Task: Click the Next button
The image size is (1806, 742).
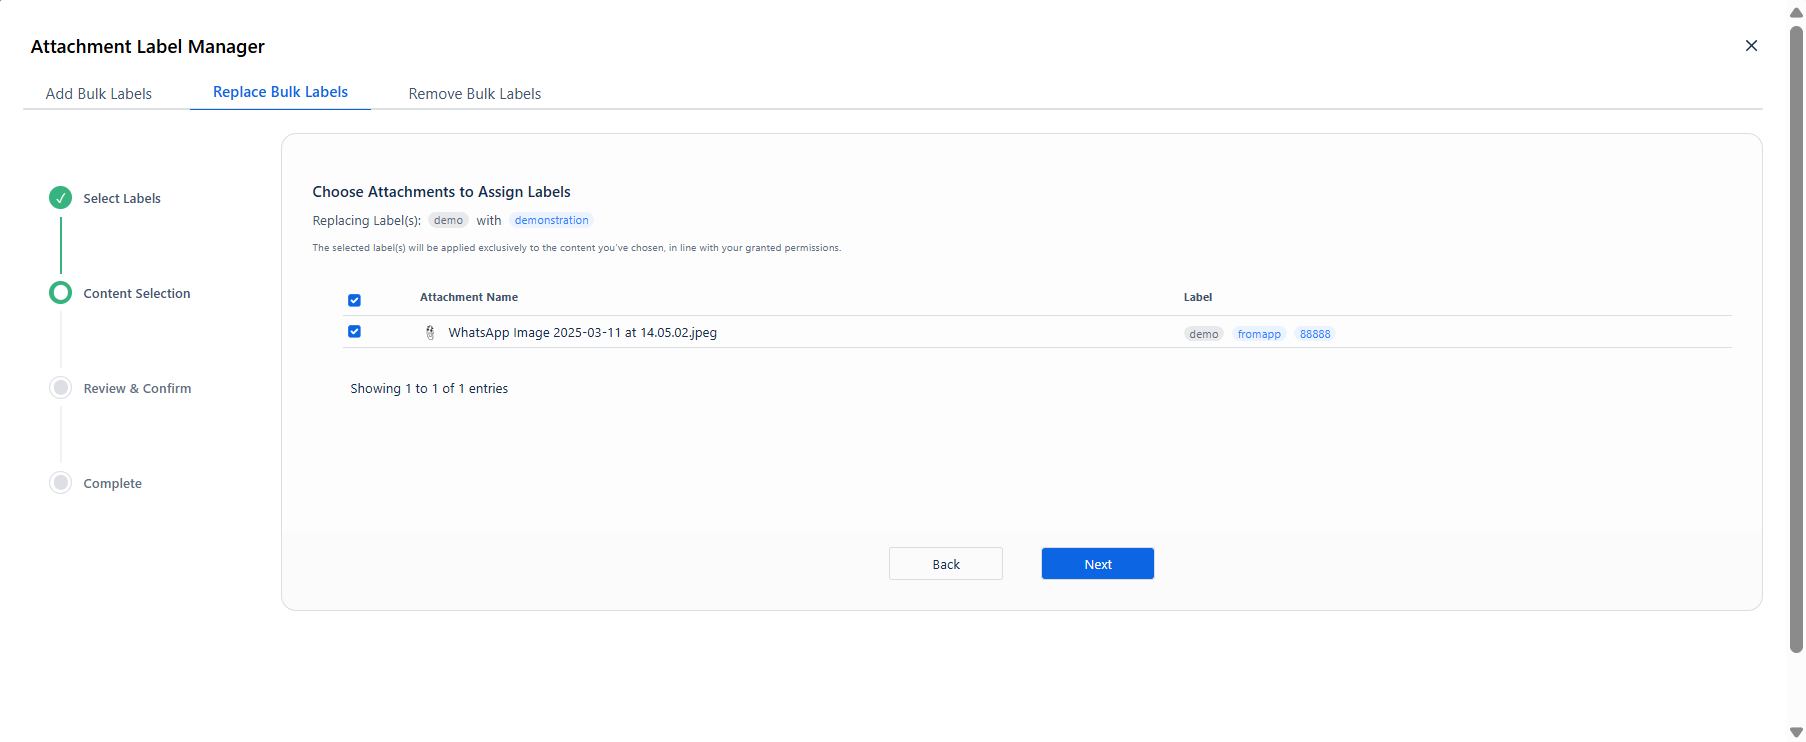Action: click(x=1098, y=564)
